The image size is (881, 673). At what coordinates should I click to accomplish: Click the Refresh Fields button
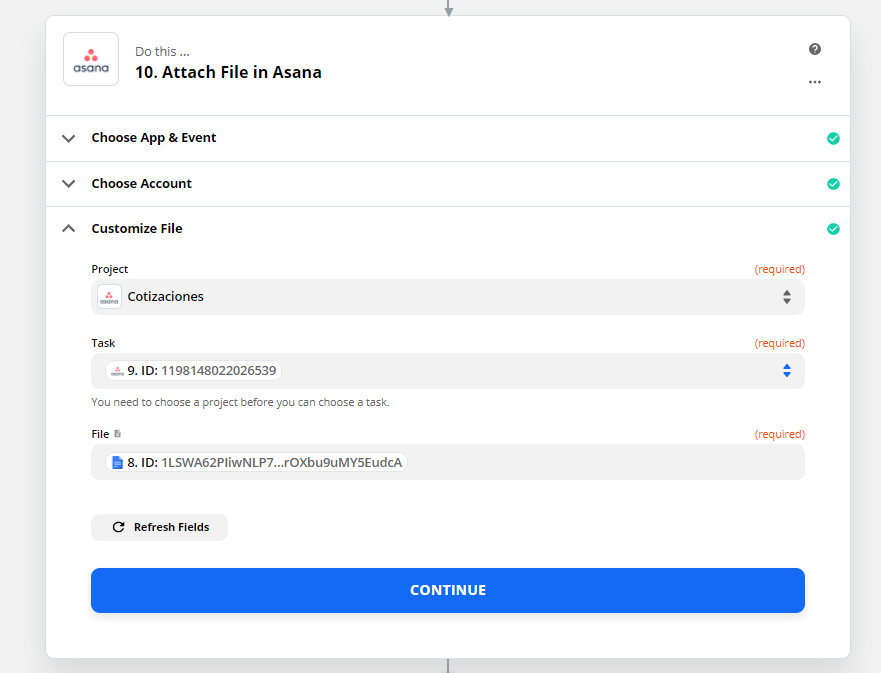[x=160, y=527]
